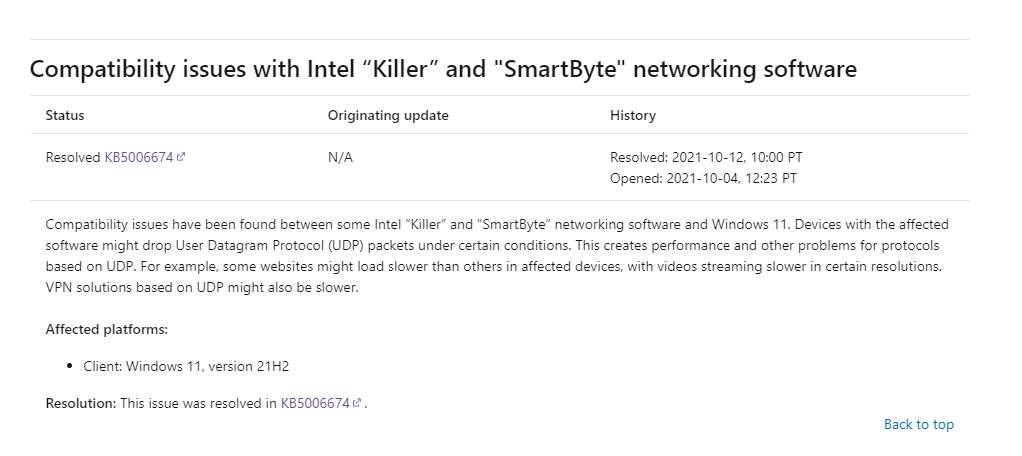Select the Client: Windows 11, version 21H2 item
Screen dimensions: 1022x456
click(x=185, y=366)
